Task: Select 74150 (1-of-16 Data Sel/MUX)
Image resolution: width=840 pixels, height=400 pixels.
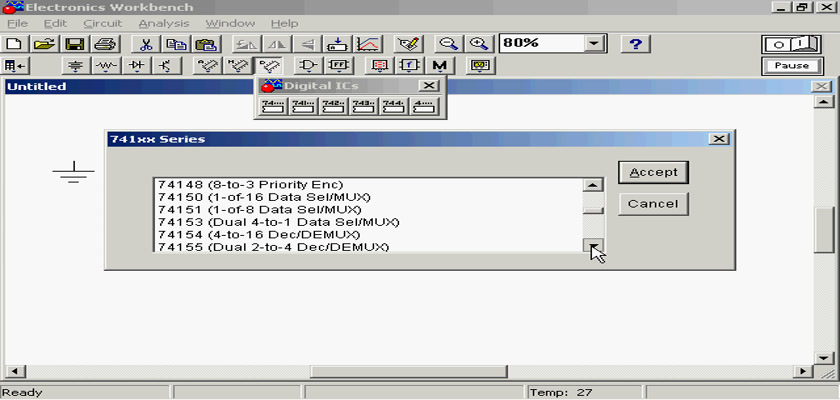Action: [x=368, y=197]
